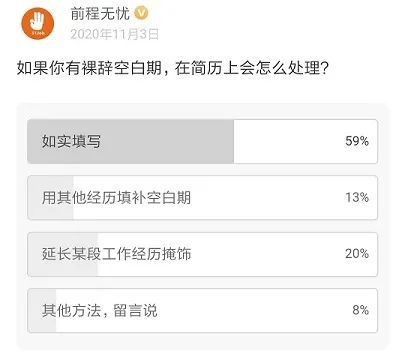Click the white unfilled area of 其他方法 bar
The image size is (405, 363).
coord(217,311)
